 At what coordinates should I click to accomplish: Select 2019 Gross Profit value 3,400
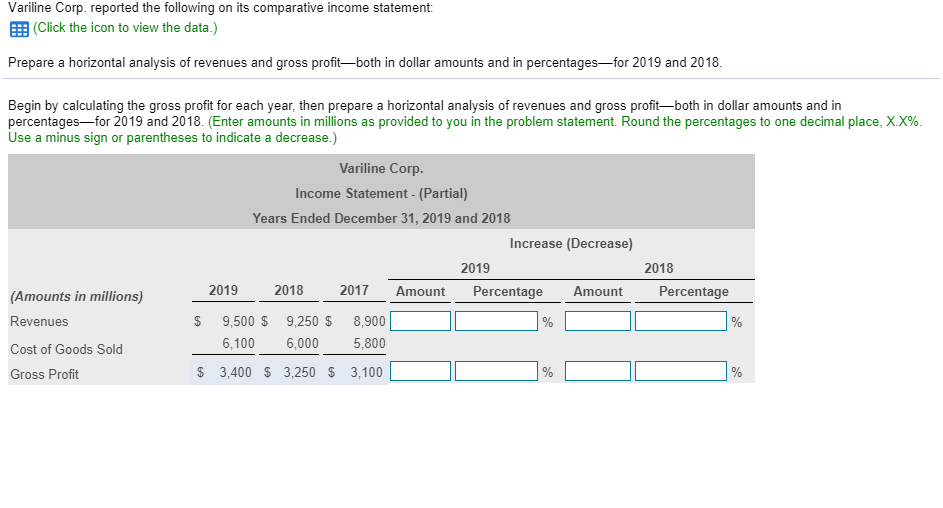236,372
